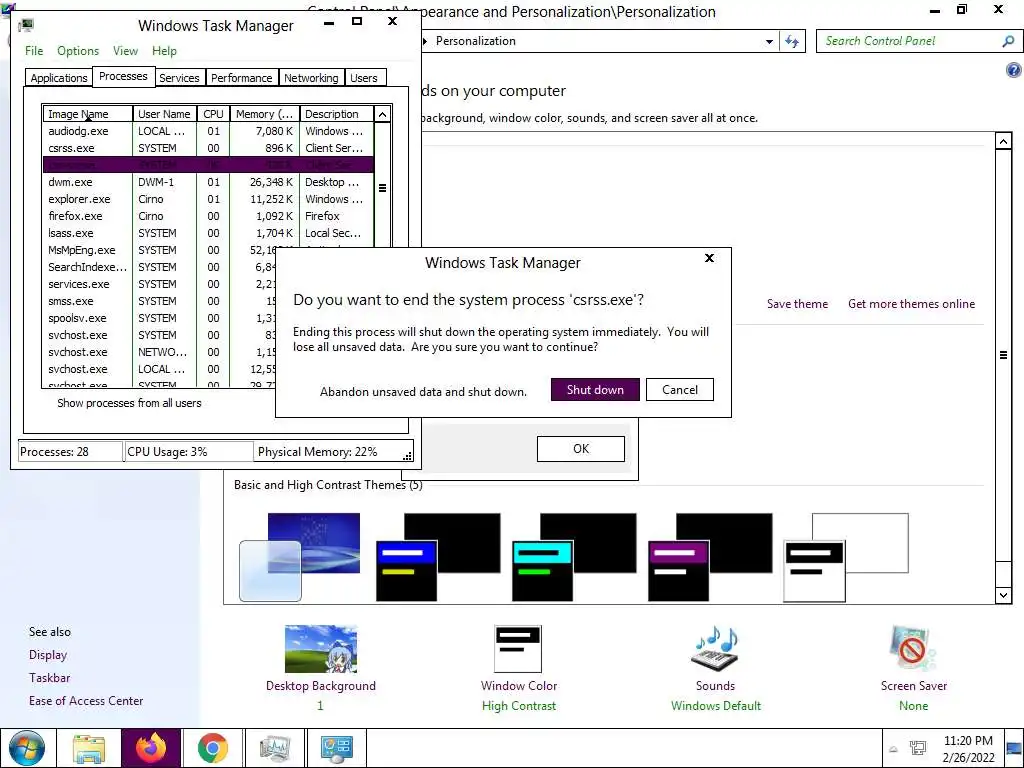Select the cyan-titled High Contrast theme
Viewport: 1024px width, 768px height.
click(574, 556)
